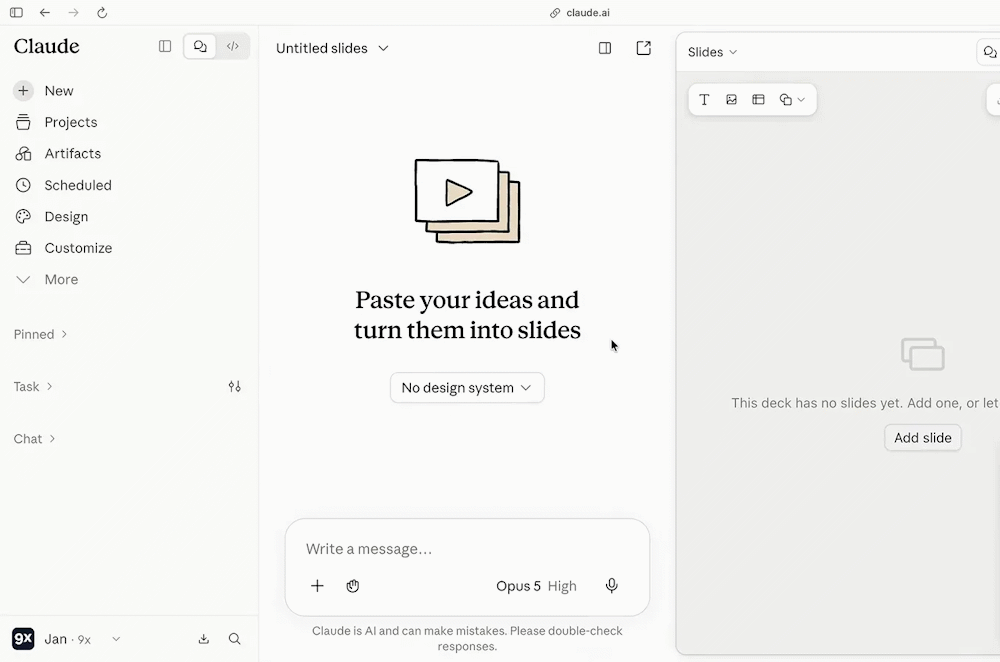Switch to chat mode toggle
This screenshot has width=1000, height=662.
coord(200,46)
